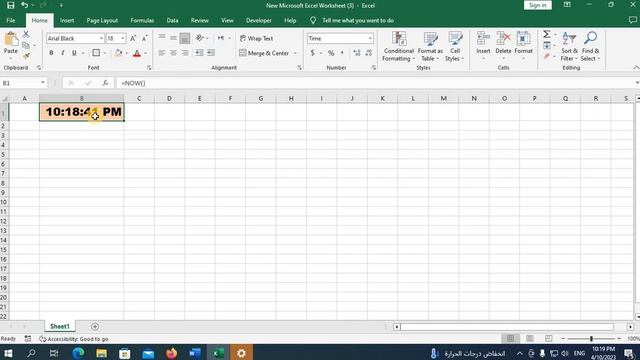640x360 pixels.
Task: Switch to the Page Layout tab
Action: coord(102,20)
